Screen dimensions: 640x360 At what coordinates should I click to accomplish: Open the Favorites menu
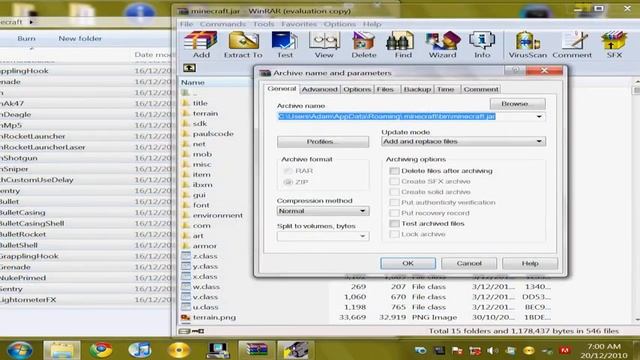click(x=299, y=24)
